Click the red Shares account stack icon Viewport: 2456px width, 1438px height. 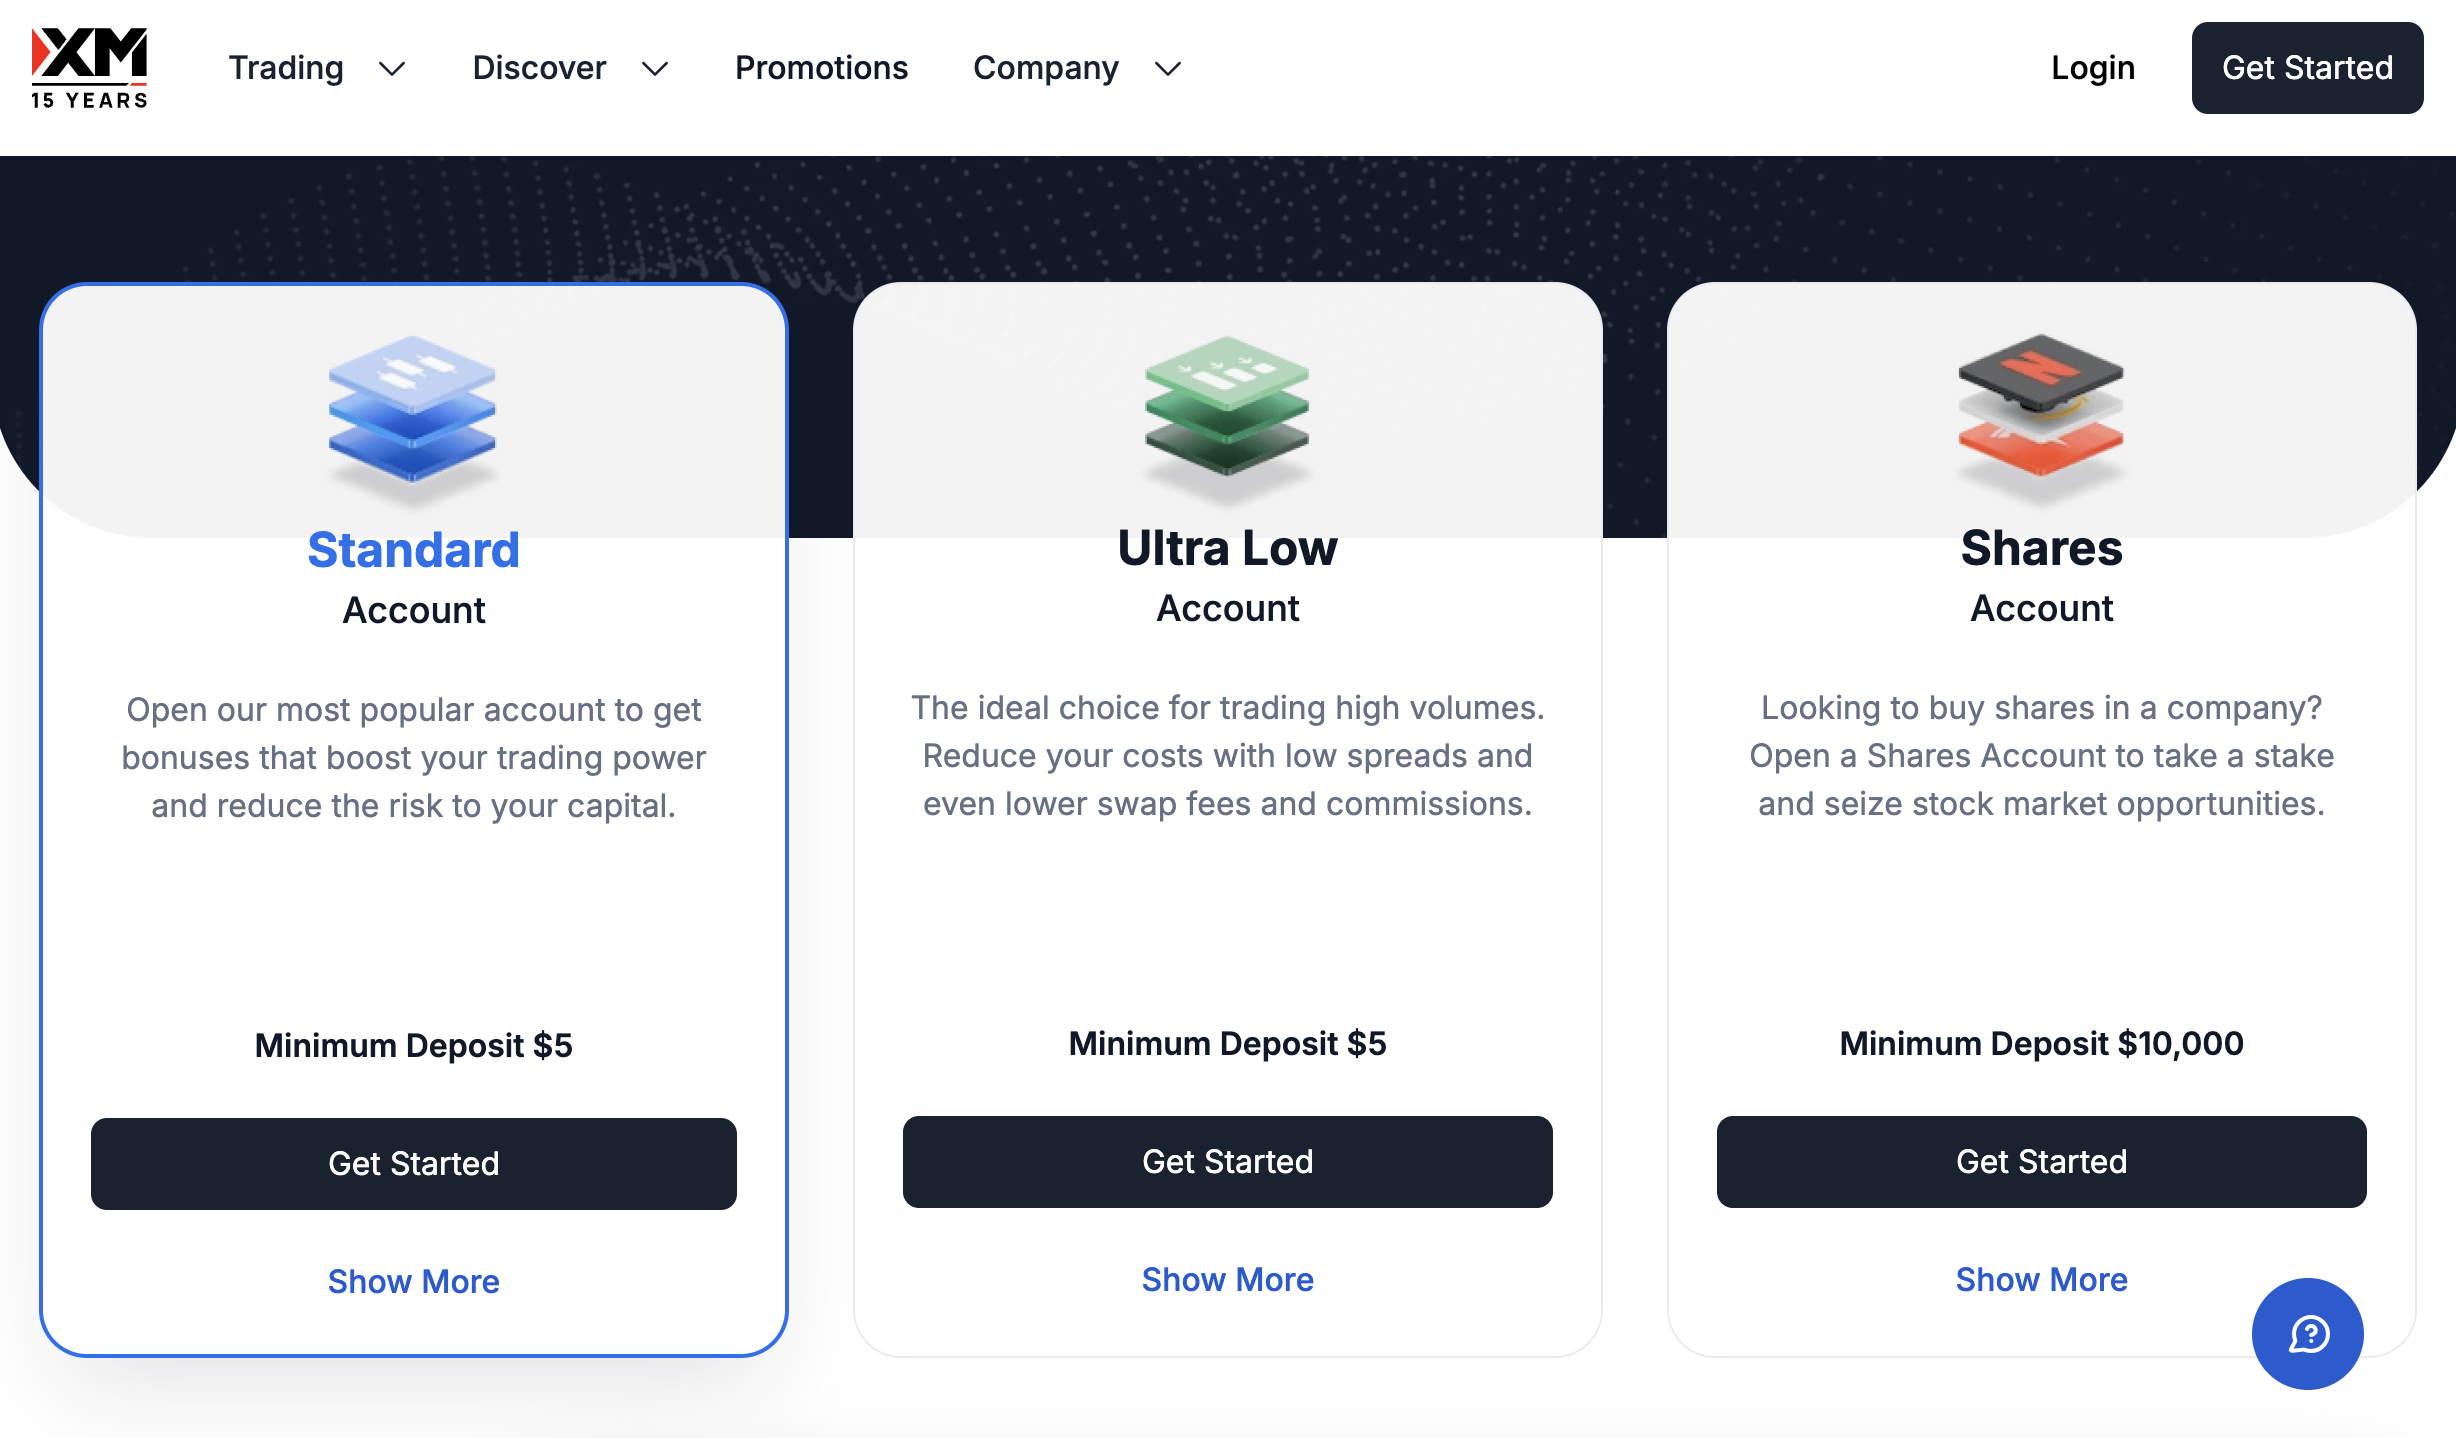[x=2041, y=410]
